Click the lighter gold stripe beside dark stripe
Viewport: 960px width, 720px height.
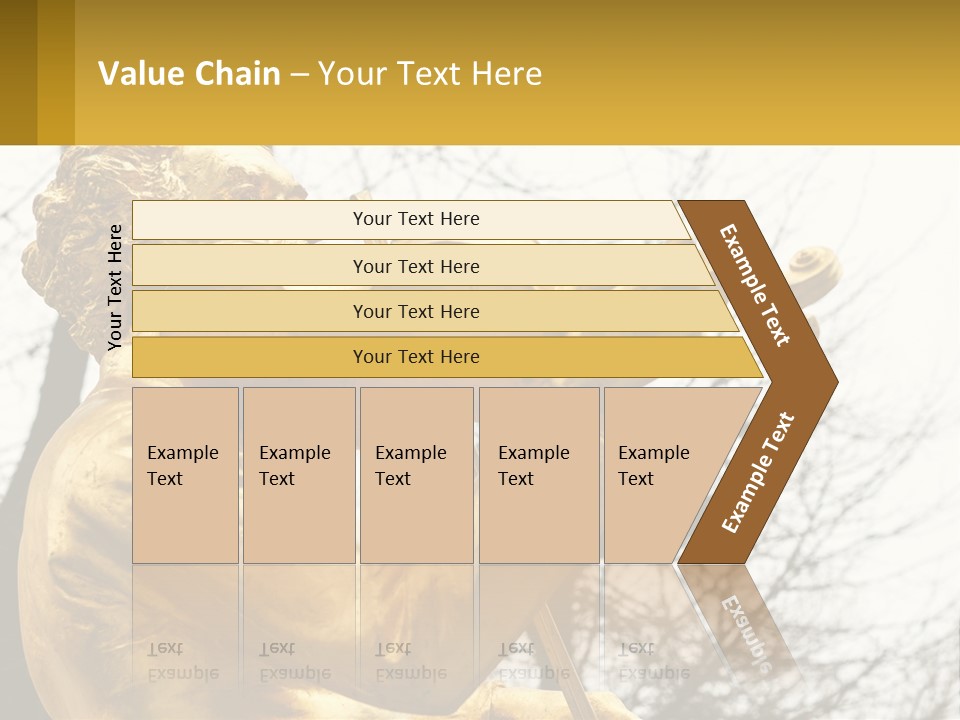[x=56, y=72]
